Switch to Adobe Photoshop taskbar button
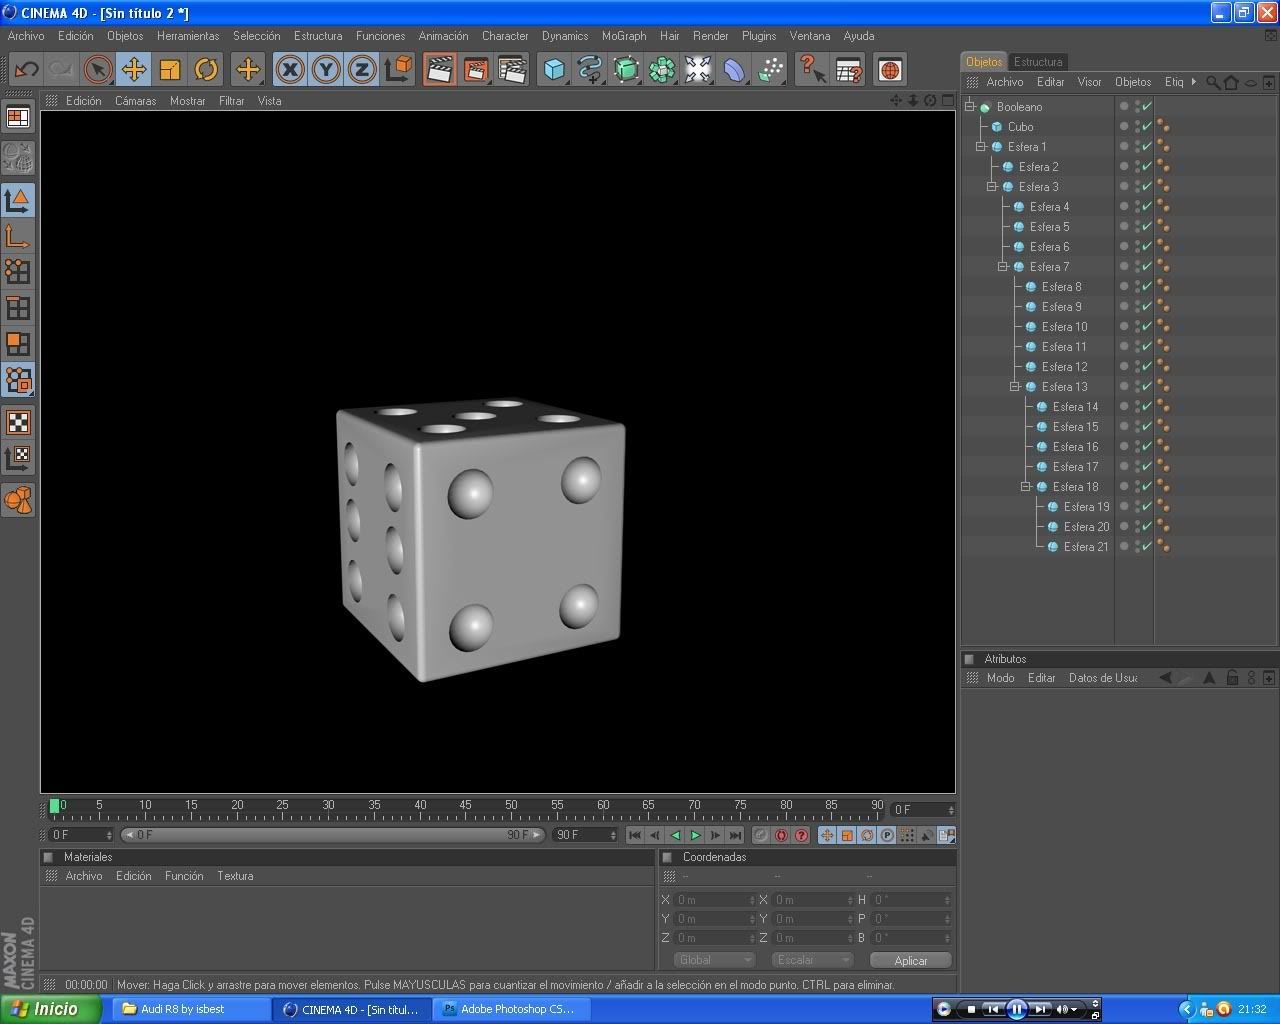1280x1024 pixels. 510,1009
